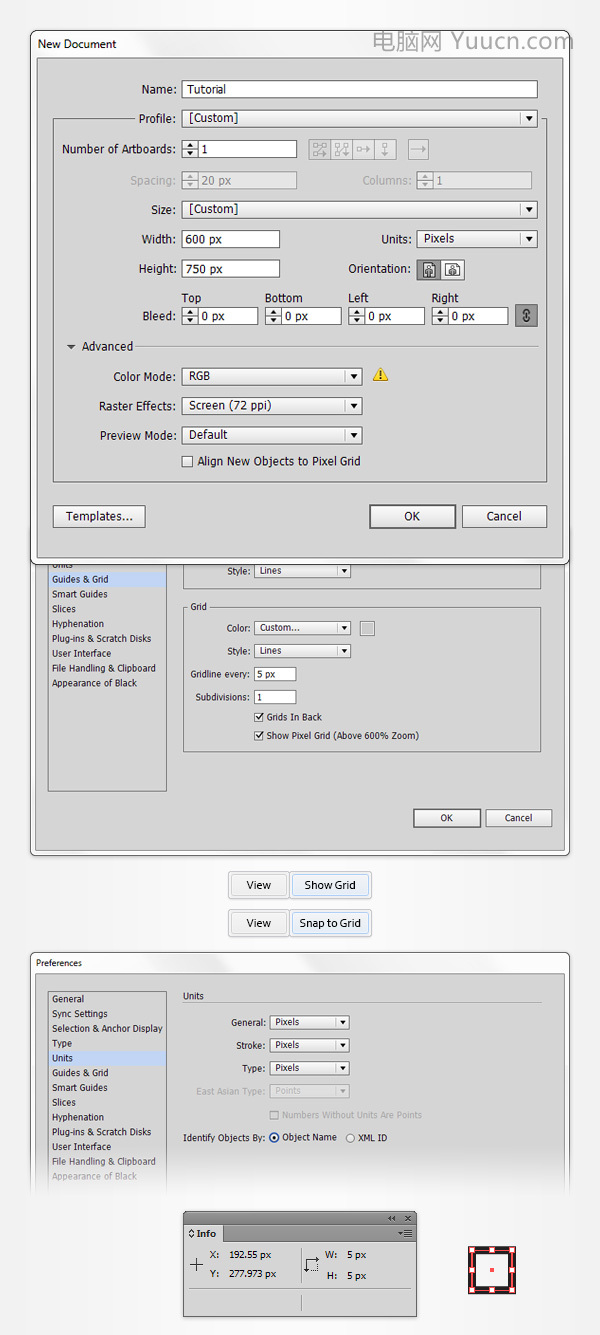
Task: Uncheck Grids In Back option
Action: pyautogui.click(x=260, y=717)
